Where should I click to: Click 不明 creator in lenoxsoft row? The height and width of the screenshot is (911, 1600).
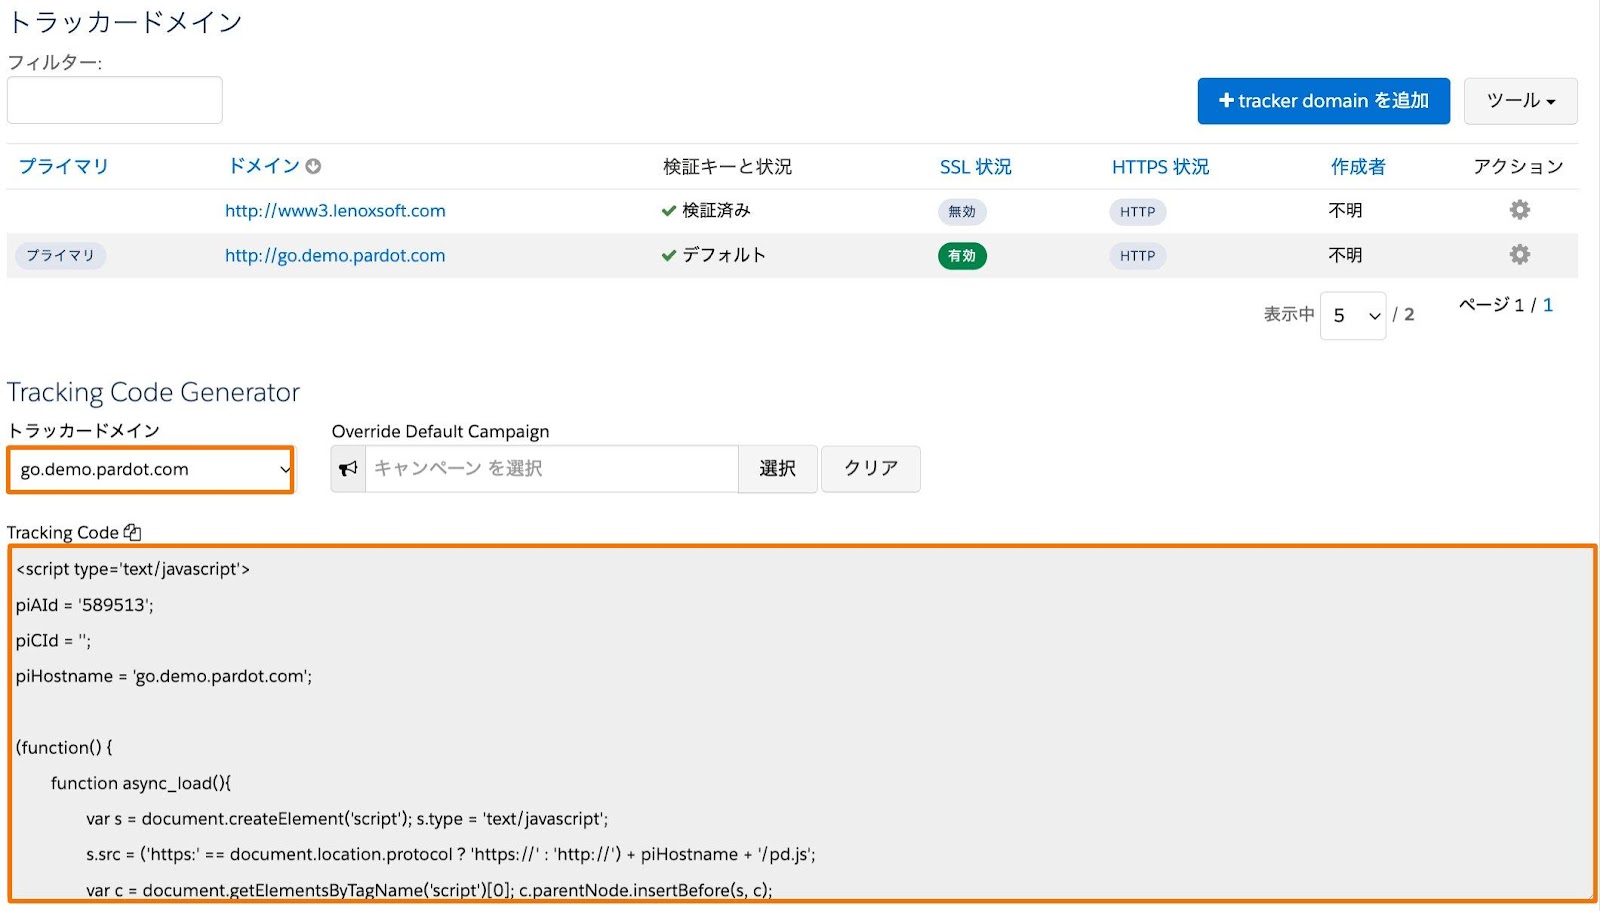[1345, 210]
